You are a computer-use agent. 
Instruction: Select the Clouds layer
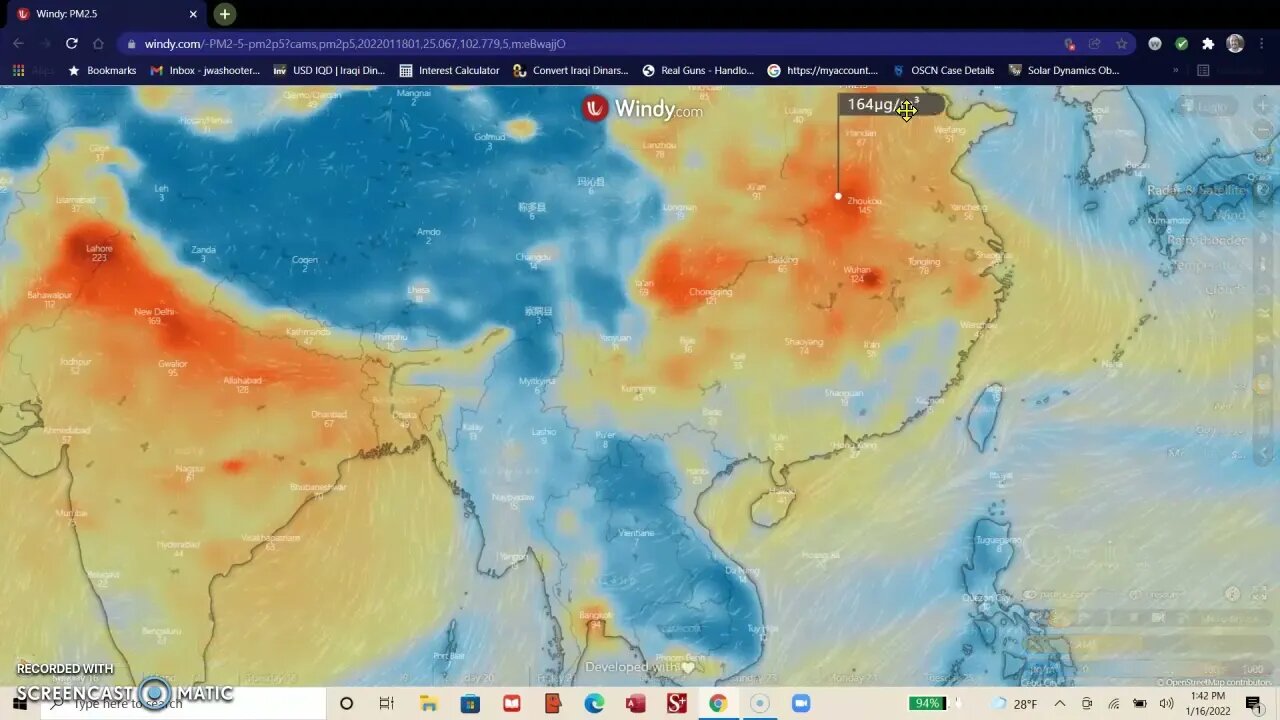coord(1226,290)
